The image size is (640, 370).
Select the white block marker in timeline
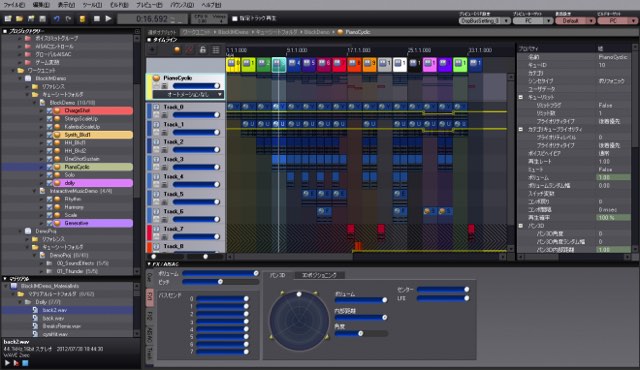pos(400,64)
